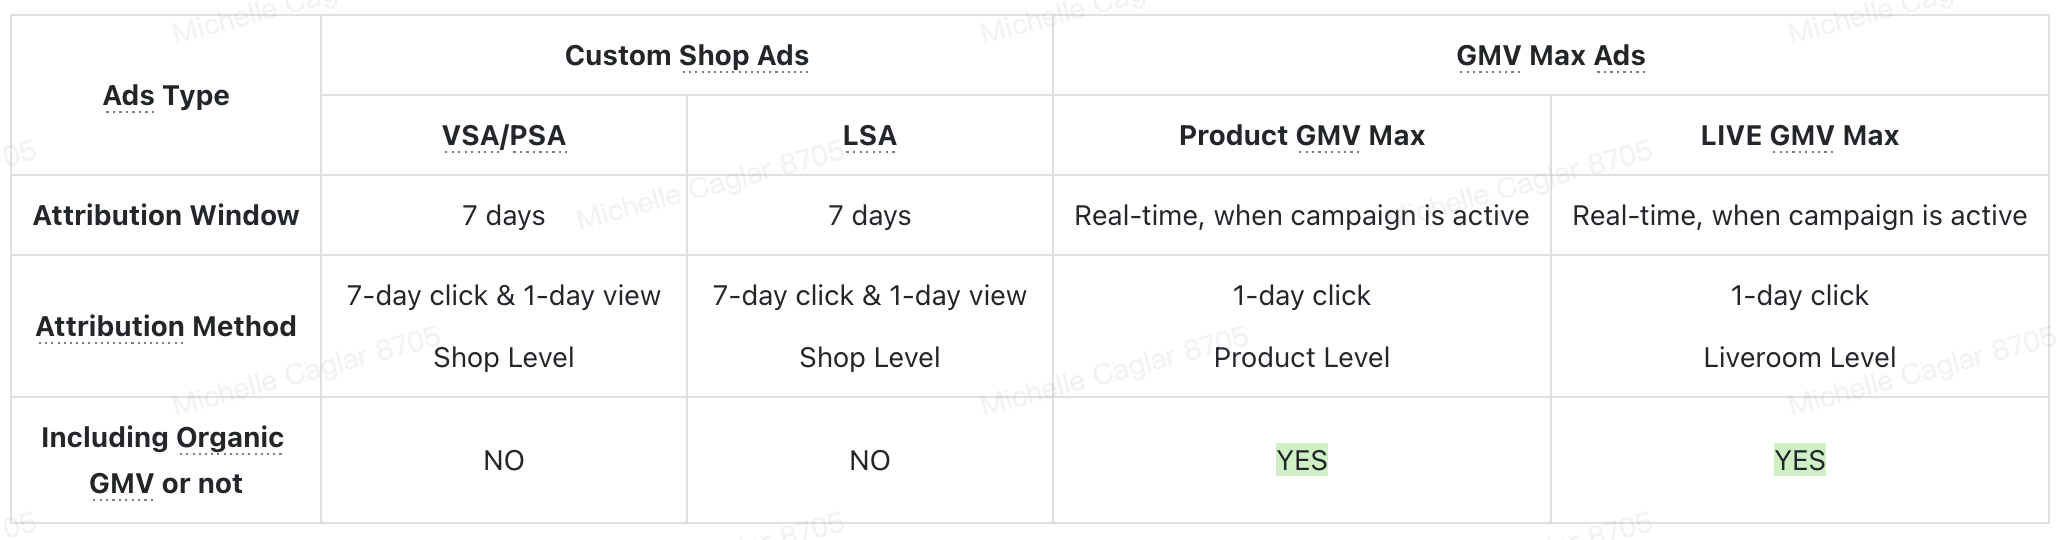Click LIVE GMV Max "Real-time" attribution cell

1799,216
